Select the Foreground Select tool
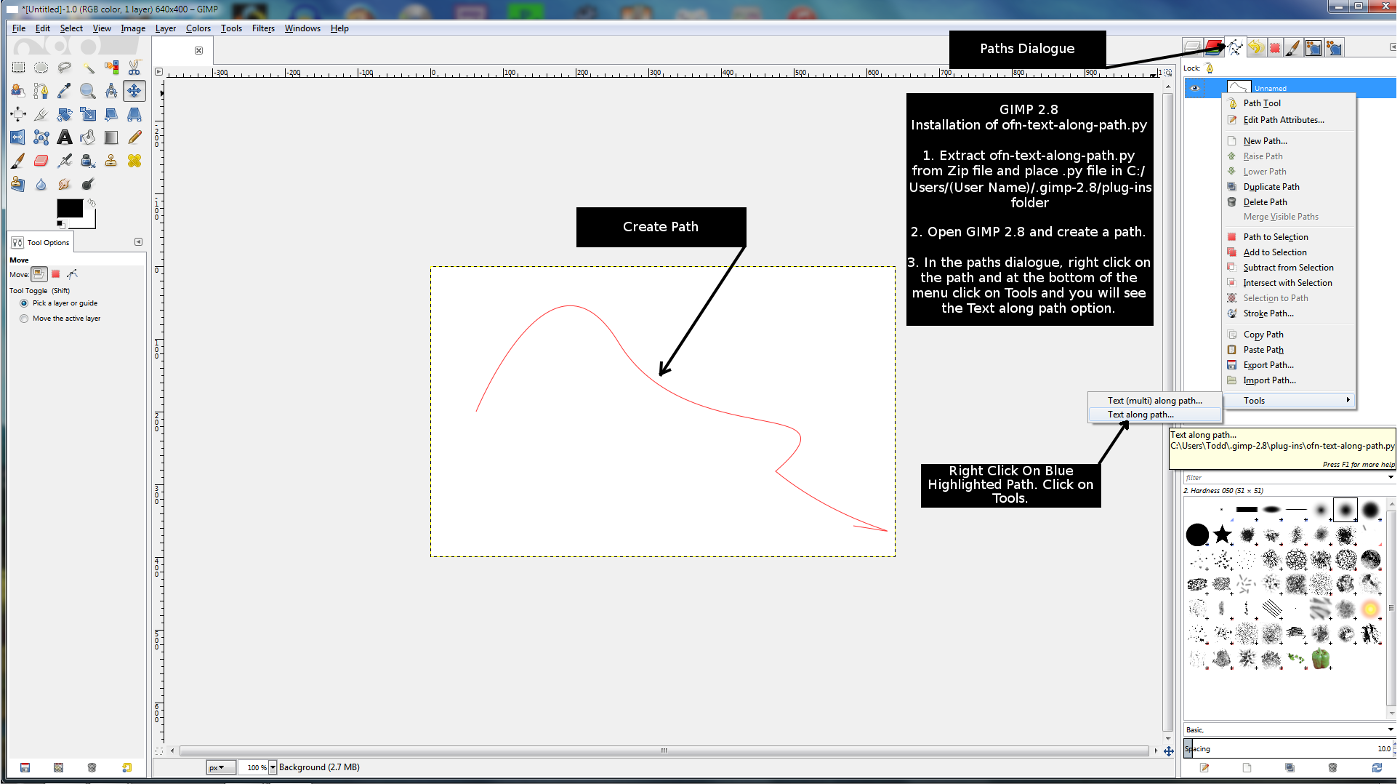This screenshot has width=1400, height=784. tap(18, 90)
